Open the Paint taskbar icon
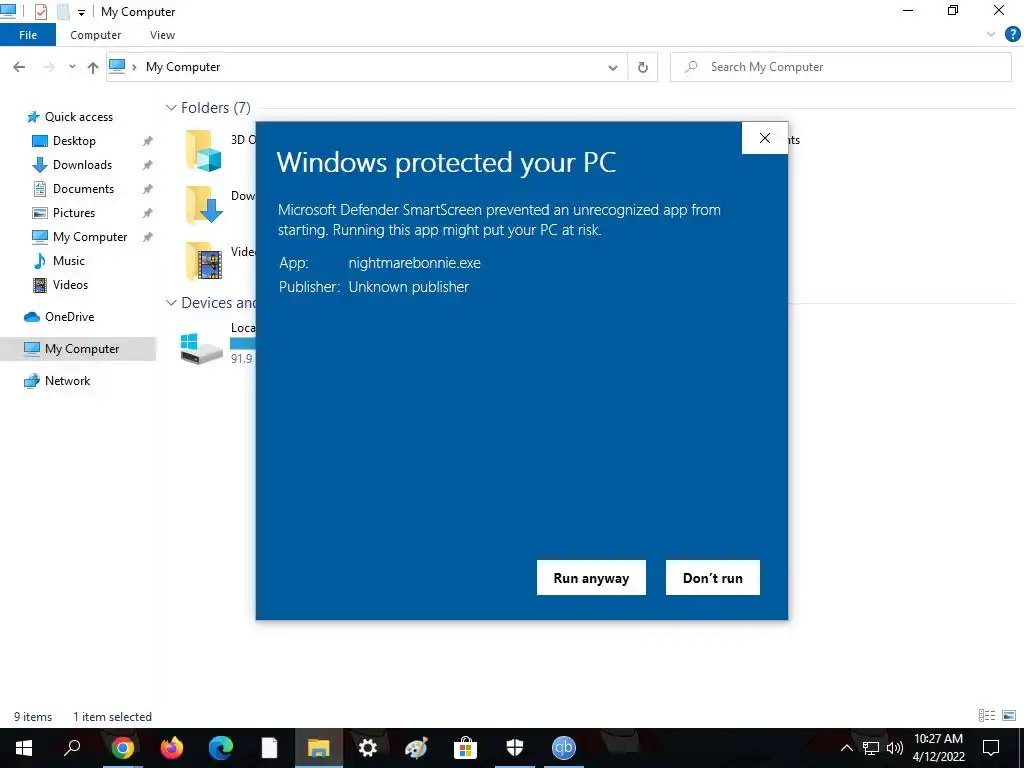The image size is (1024, 768). 416,748
